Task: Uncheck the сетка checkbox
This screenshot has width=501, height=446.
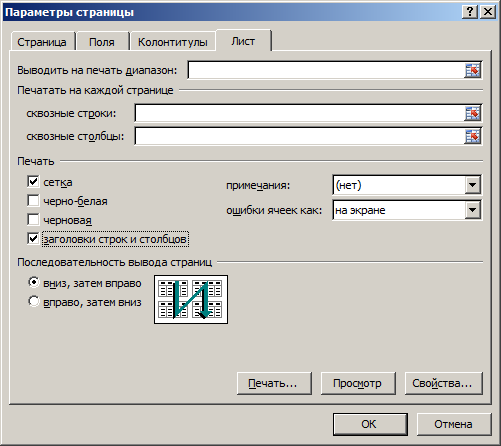Action: tap(33, 182)
